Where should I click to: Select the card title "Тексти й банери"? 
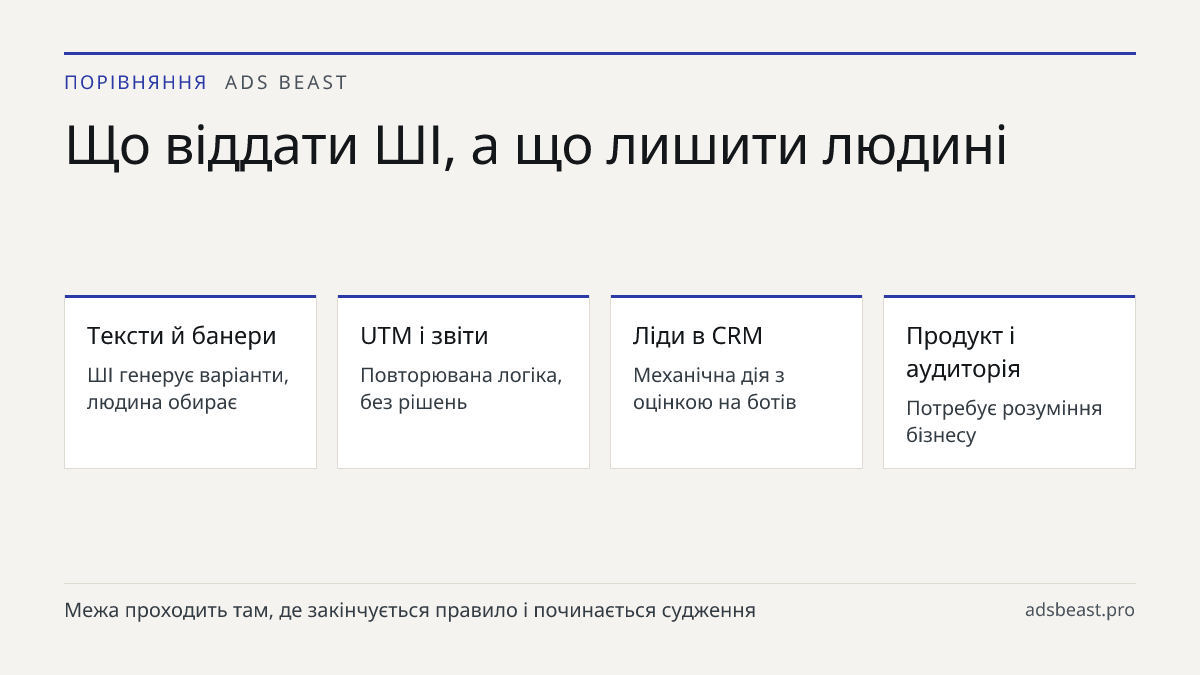click(x=182, y=336)
